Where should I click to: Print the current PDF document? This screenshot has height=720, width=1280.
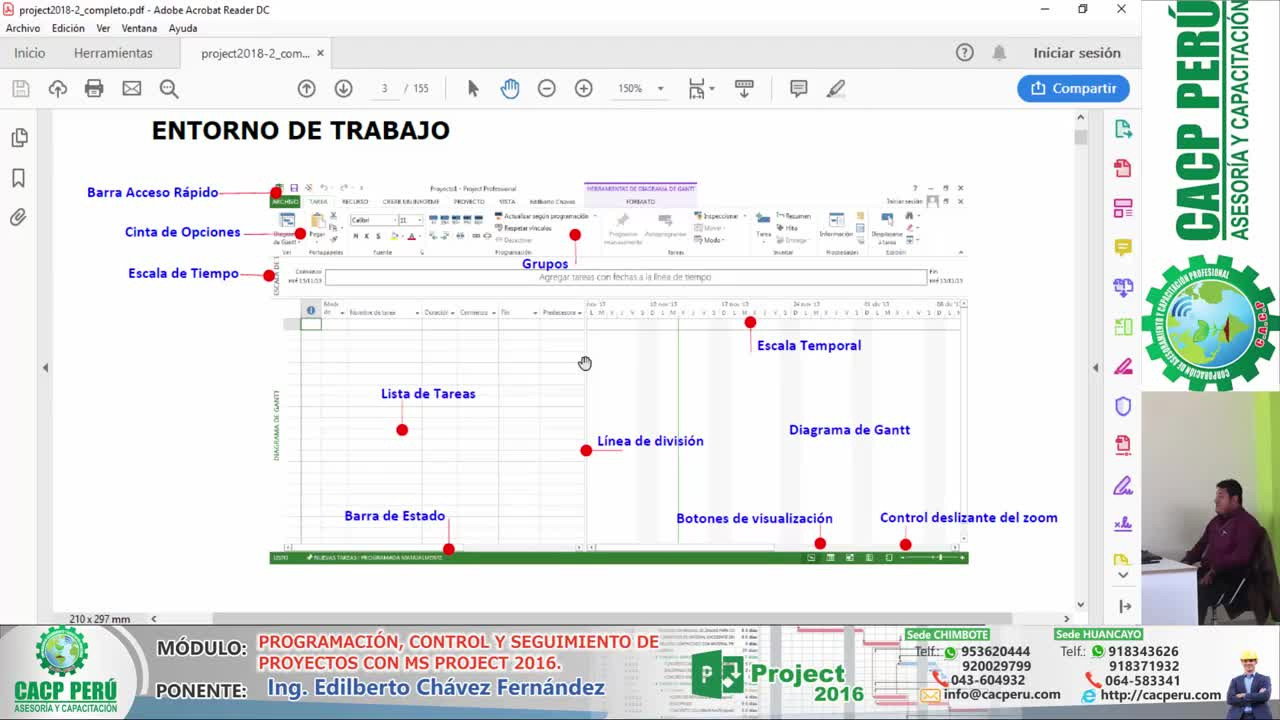tap(94, 88)
